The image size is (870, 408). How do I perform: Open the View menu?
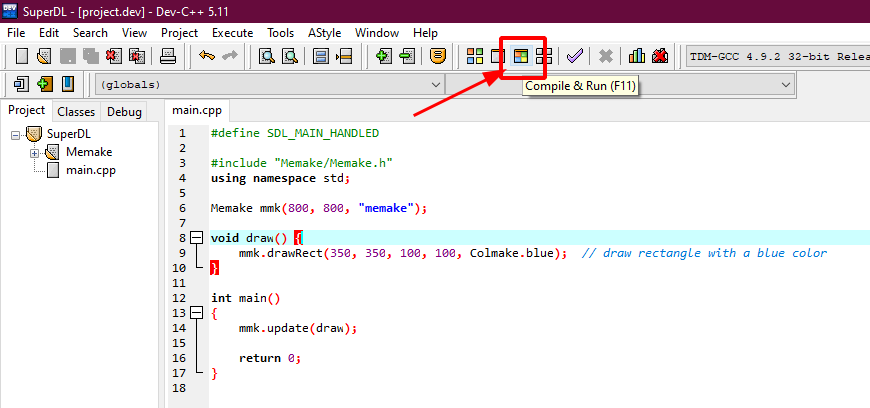click(134, 33)
